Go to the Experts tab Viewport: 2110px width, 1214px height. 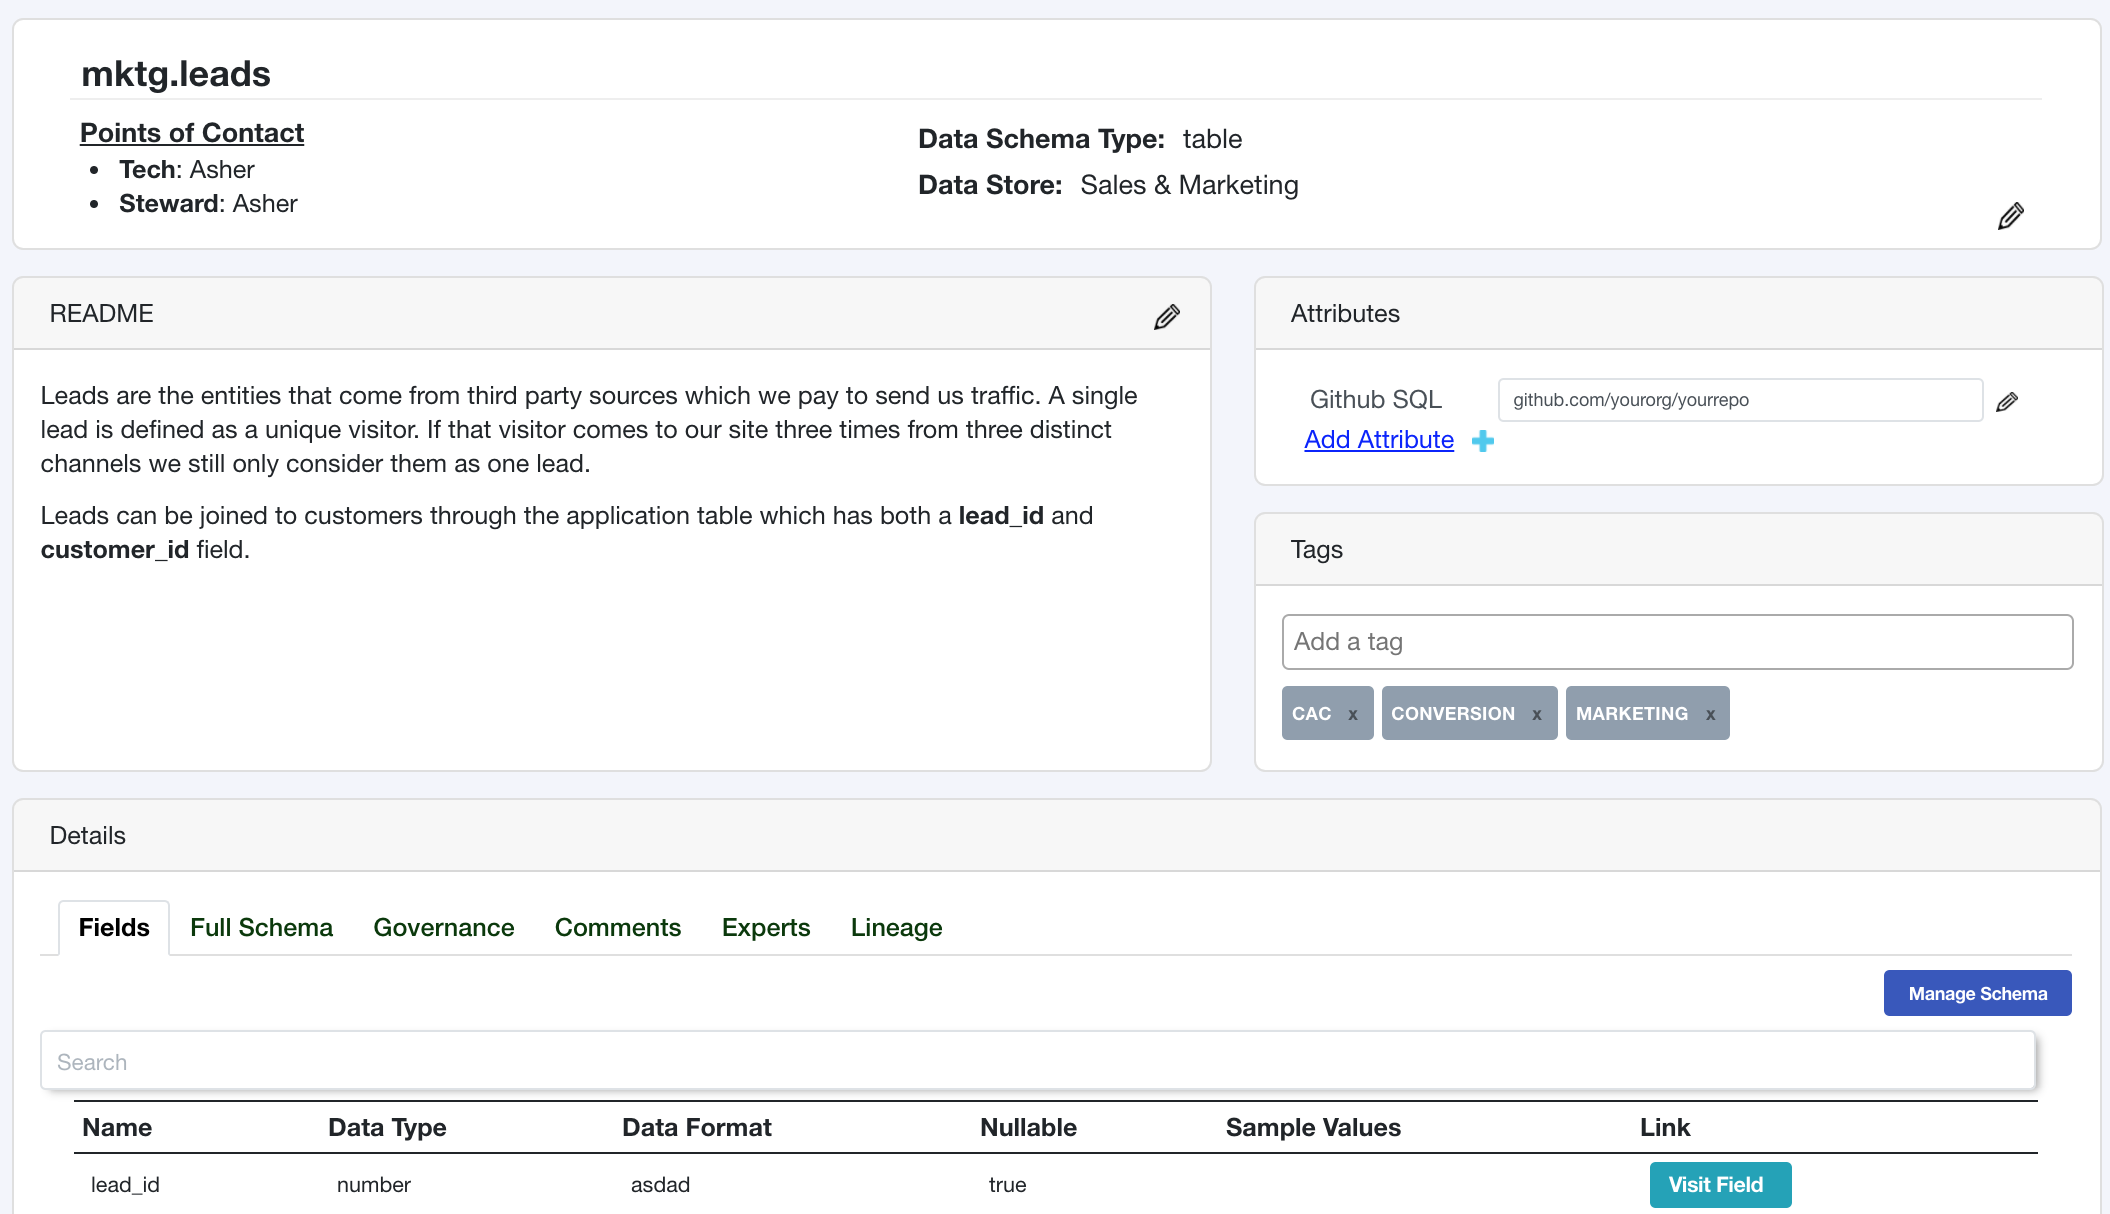(x=765, y=928)
